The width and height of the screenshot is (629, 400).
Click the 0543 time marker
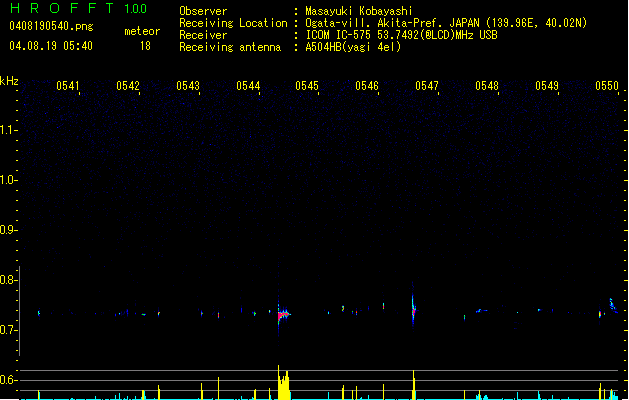(x=188, y=86)
